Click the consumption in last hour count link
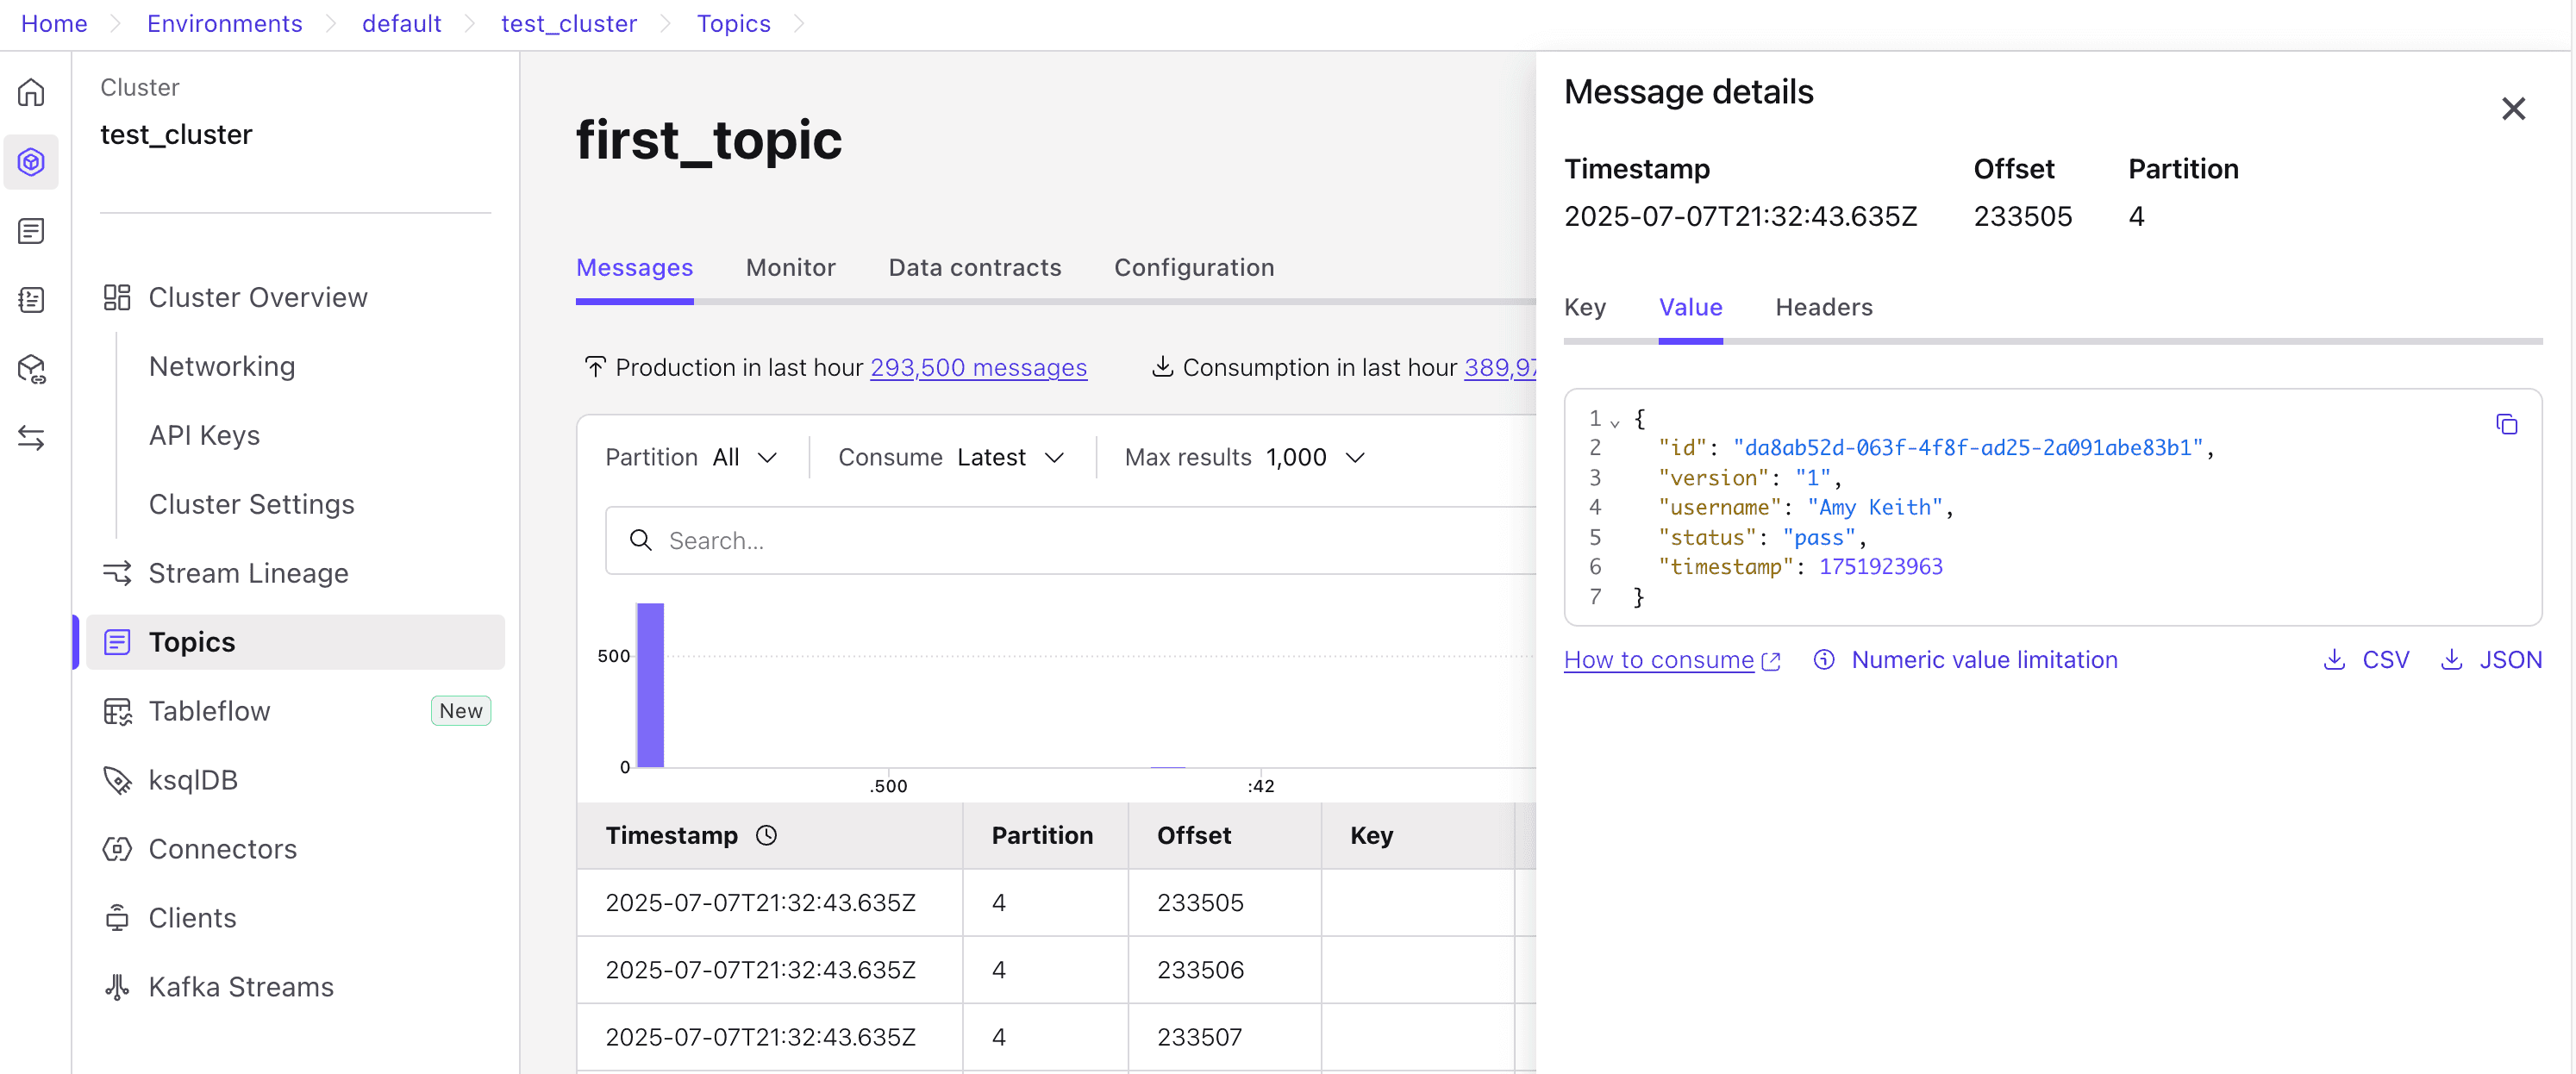2576x1074 pixels. coord(1500,367)
